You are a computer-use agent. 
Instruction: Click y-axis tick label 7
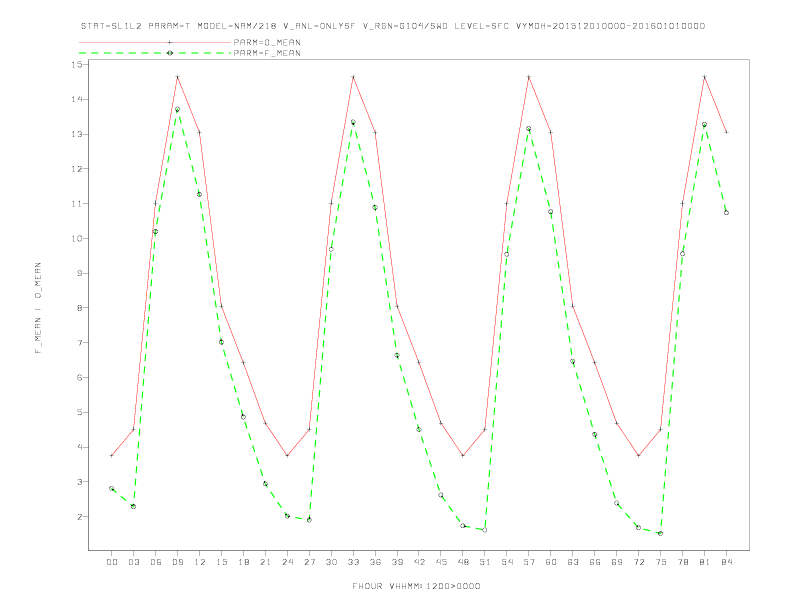coord(79,343)
